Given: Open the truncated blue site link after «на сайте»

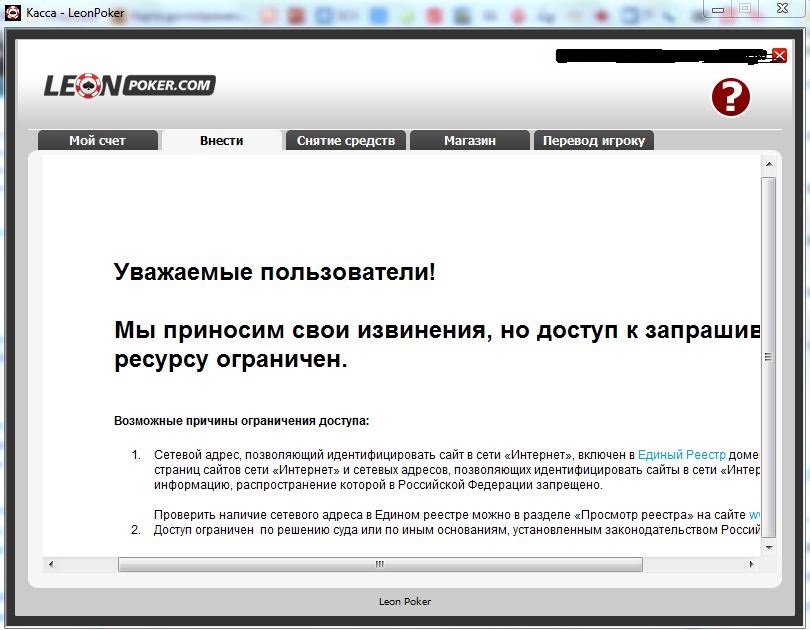Looking at the screenshot, I should click(x=755, y=514).
